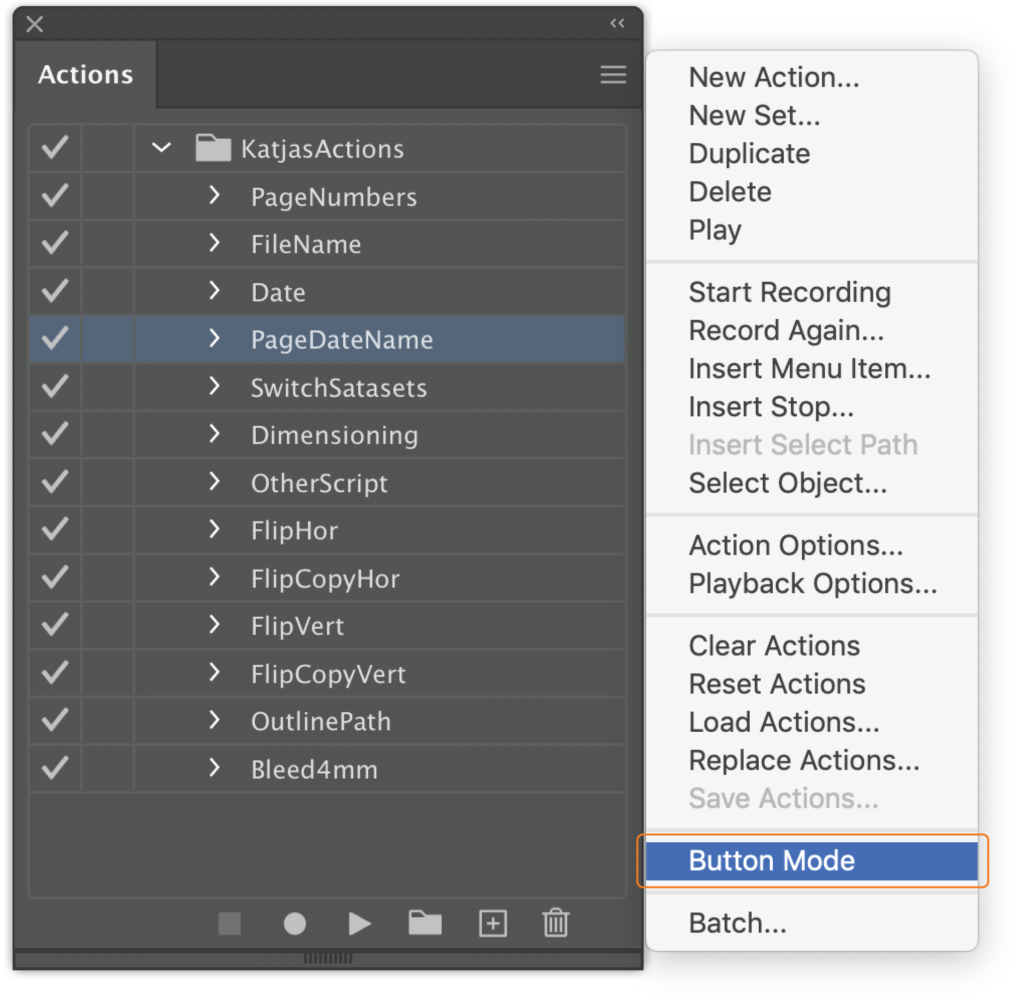Image resolution: width=1024 pixels, height=1005 pixels.
Task: Click Start Recording in the menu
Action: [x=789, y=292]
